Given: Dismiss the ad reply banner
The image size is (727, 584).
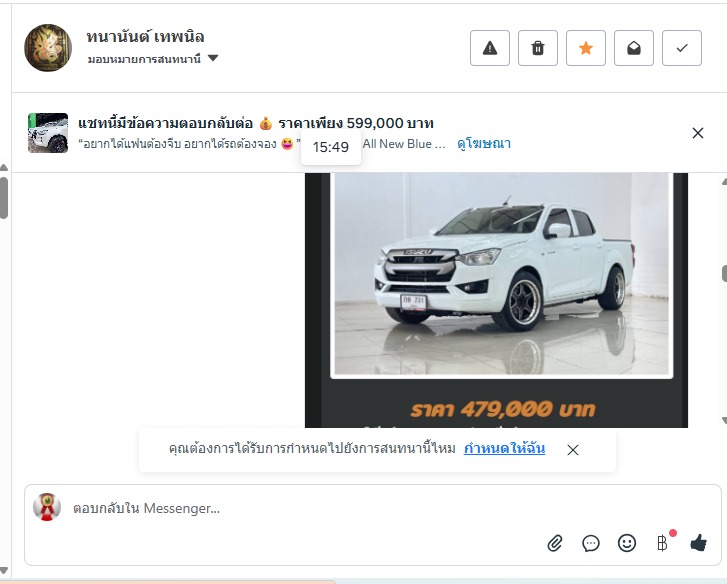Looking at the screenshot, I should pyautogui.click(x=697, y=133).
